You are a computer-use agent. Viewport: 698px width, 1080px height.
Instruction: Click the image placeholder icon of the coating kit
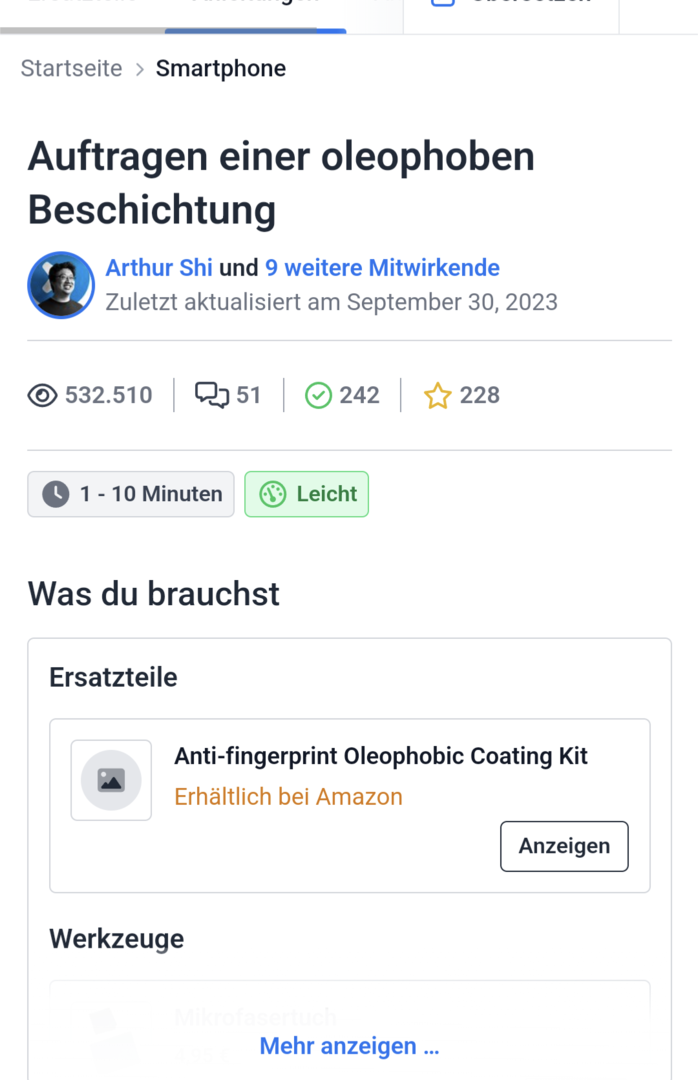pyautogui.click(x=111, y=780)
